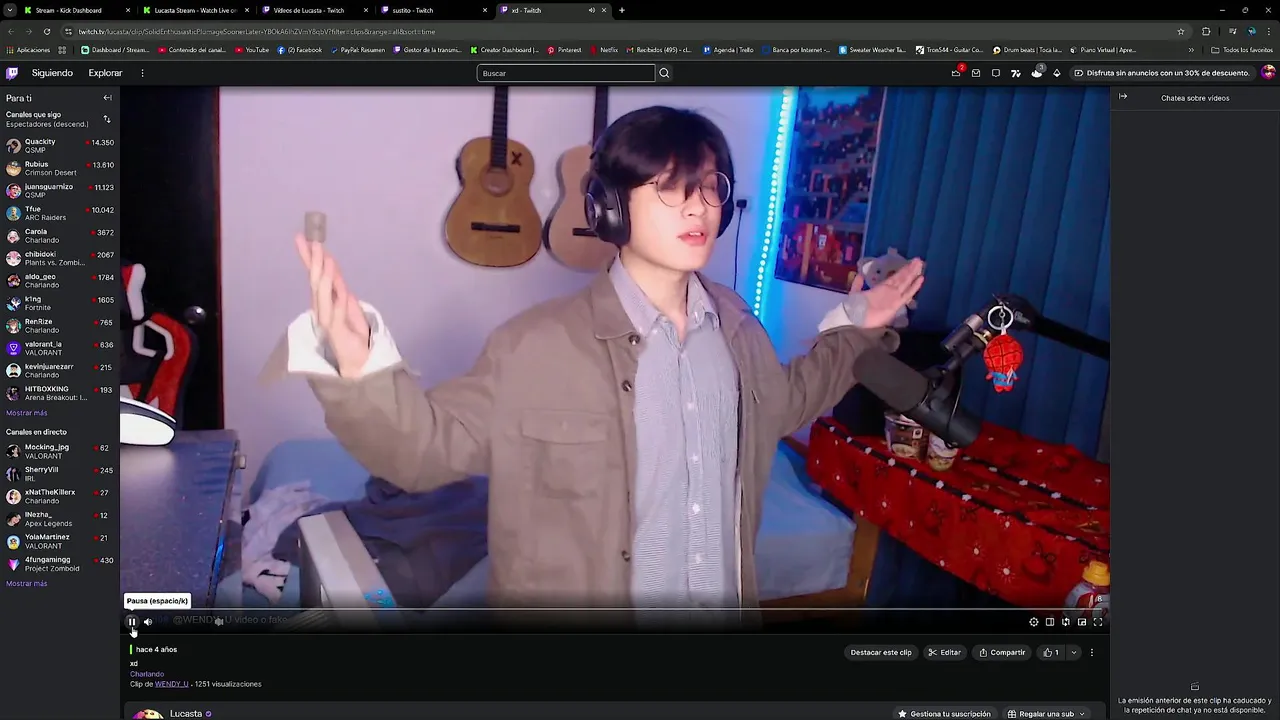Like the clip with thumbs-up
Image resolution: width=1280 pixels, height=720 pixels.
pyautogui.click(x=1051, y=652)
